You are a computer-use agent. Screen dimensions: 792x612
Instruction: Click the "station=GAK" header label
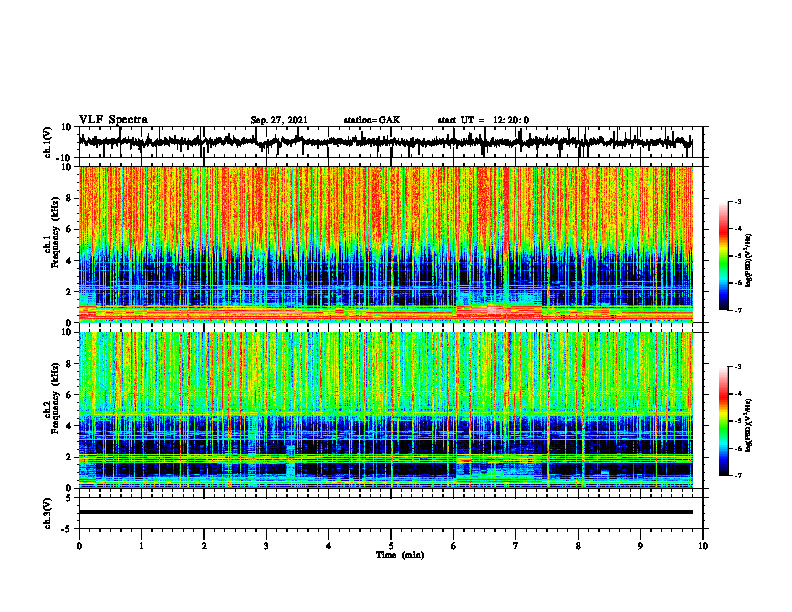pos(372,120)
